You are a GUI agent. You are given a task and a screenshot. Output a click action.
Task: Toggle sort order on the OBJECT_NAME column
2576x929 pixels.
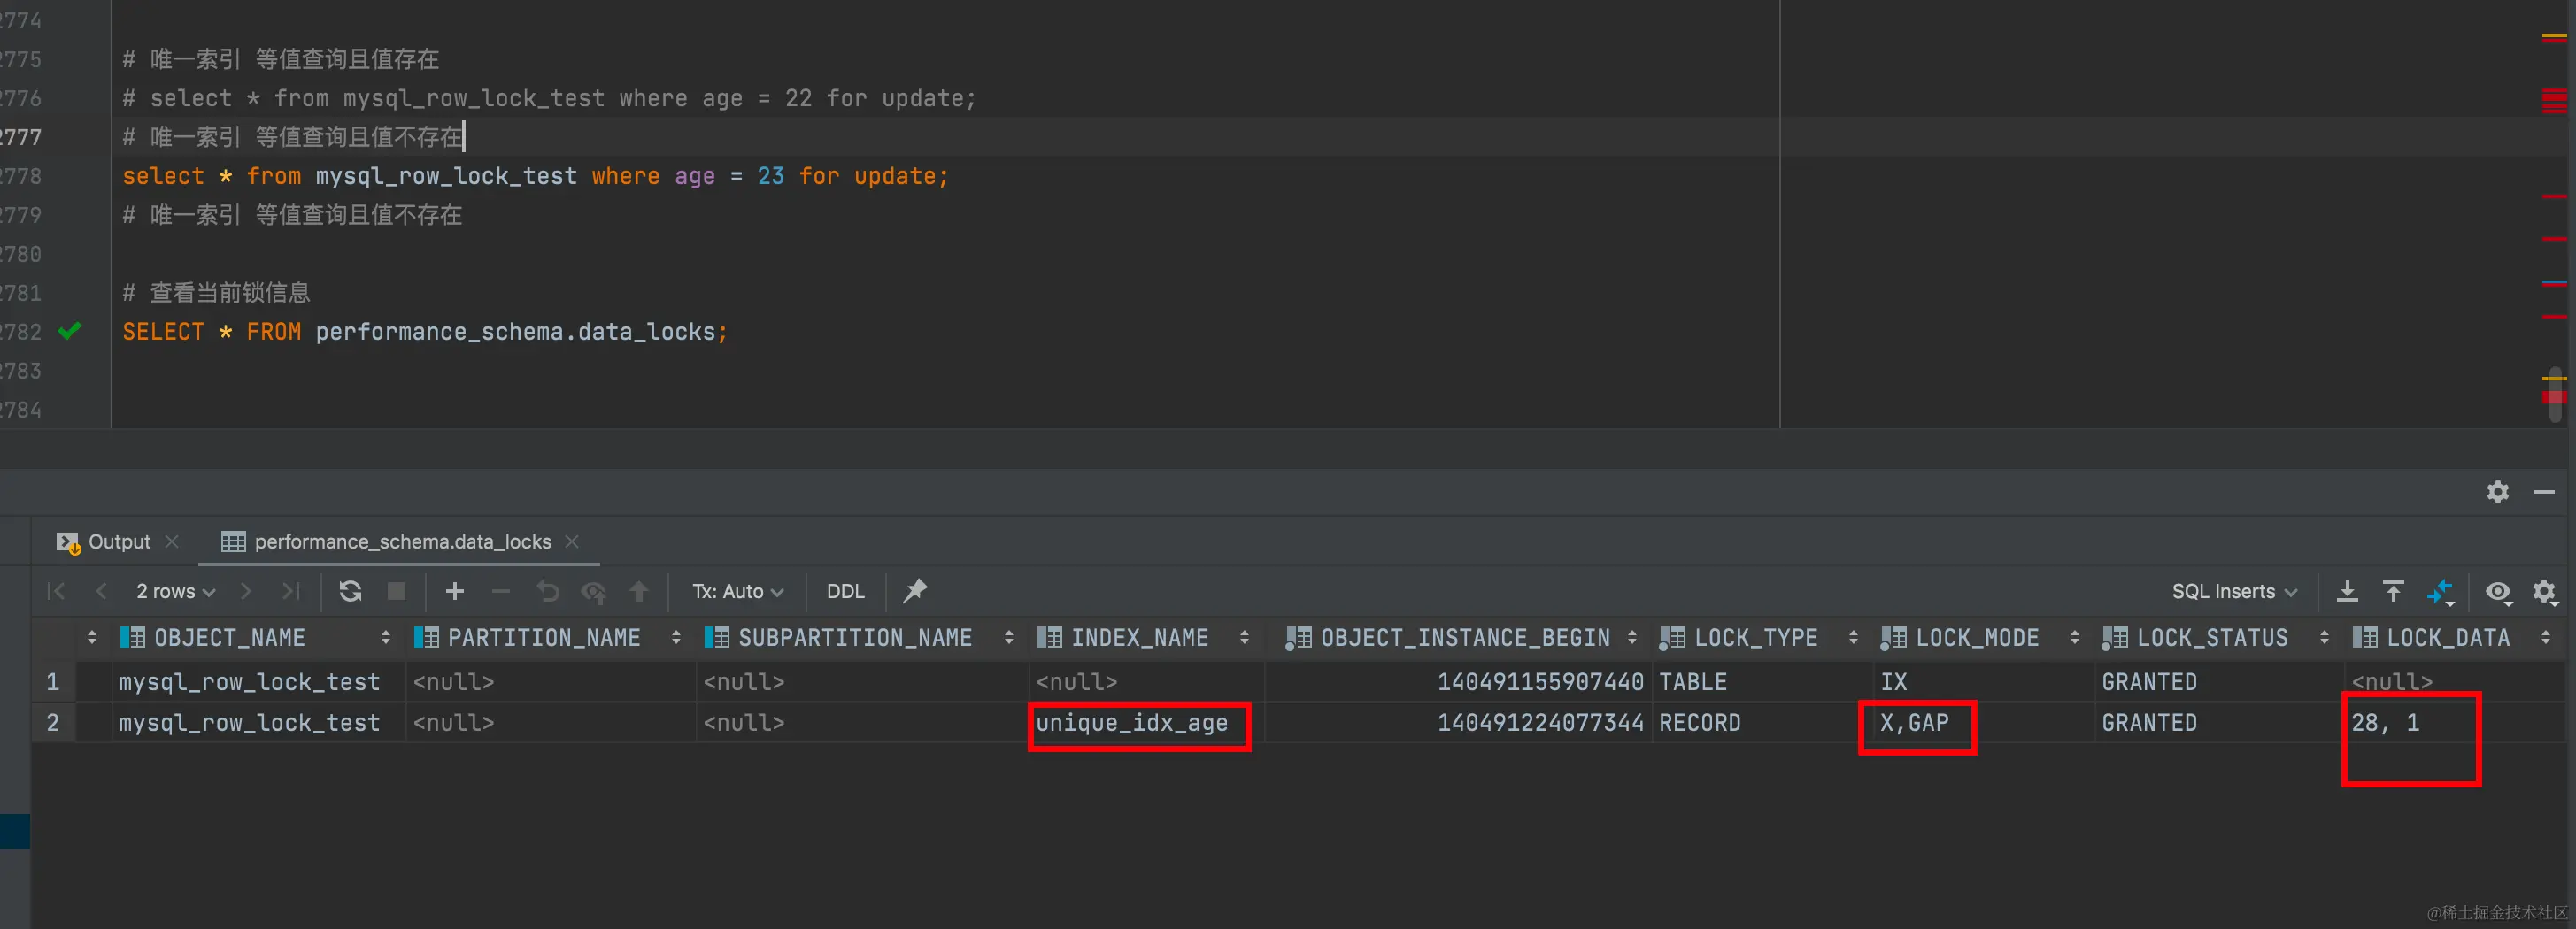(385, 637)
